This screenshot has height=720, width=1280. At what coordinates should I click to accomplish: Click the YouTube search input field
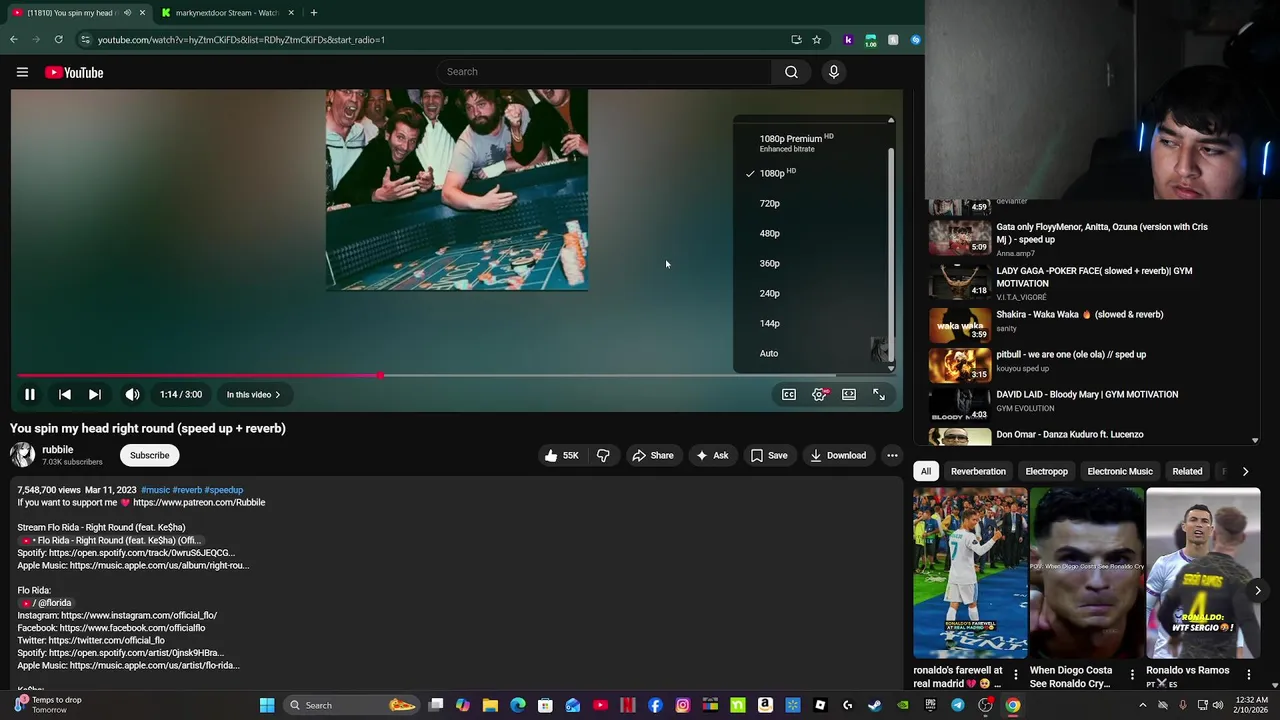(604, 72)
